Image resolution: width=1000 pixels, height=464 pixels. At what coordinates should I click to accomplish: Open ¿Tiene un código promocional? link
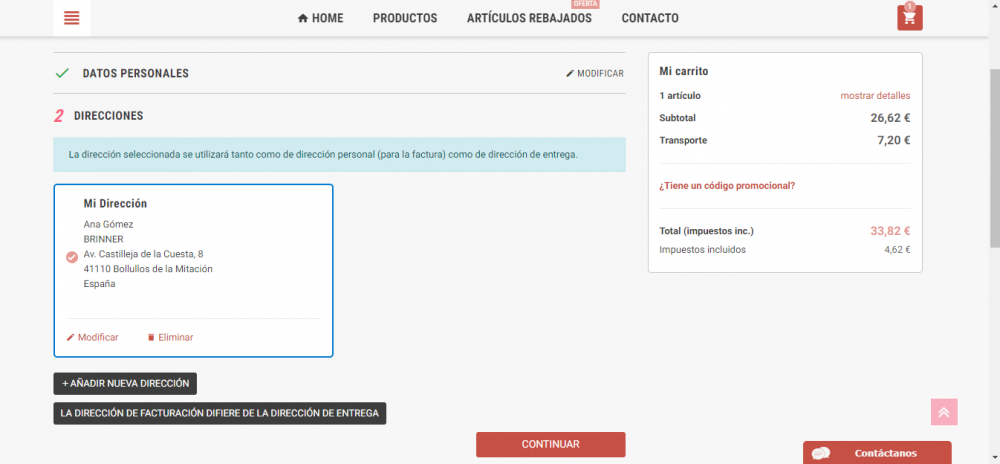[x=727, y=186]
